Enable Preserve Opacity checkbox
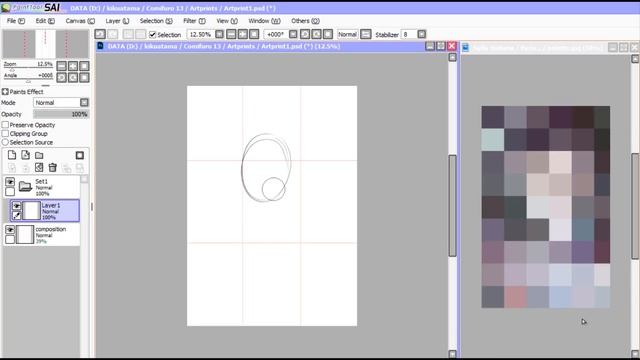The height and width of the screenshot is (360, 640). pos(5,125)
